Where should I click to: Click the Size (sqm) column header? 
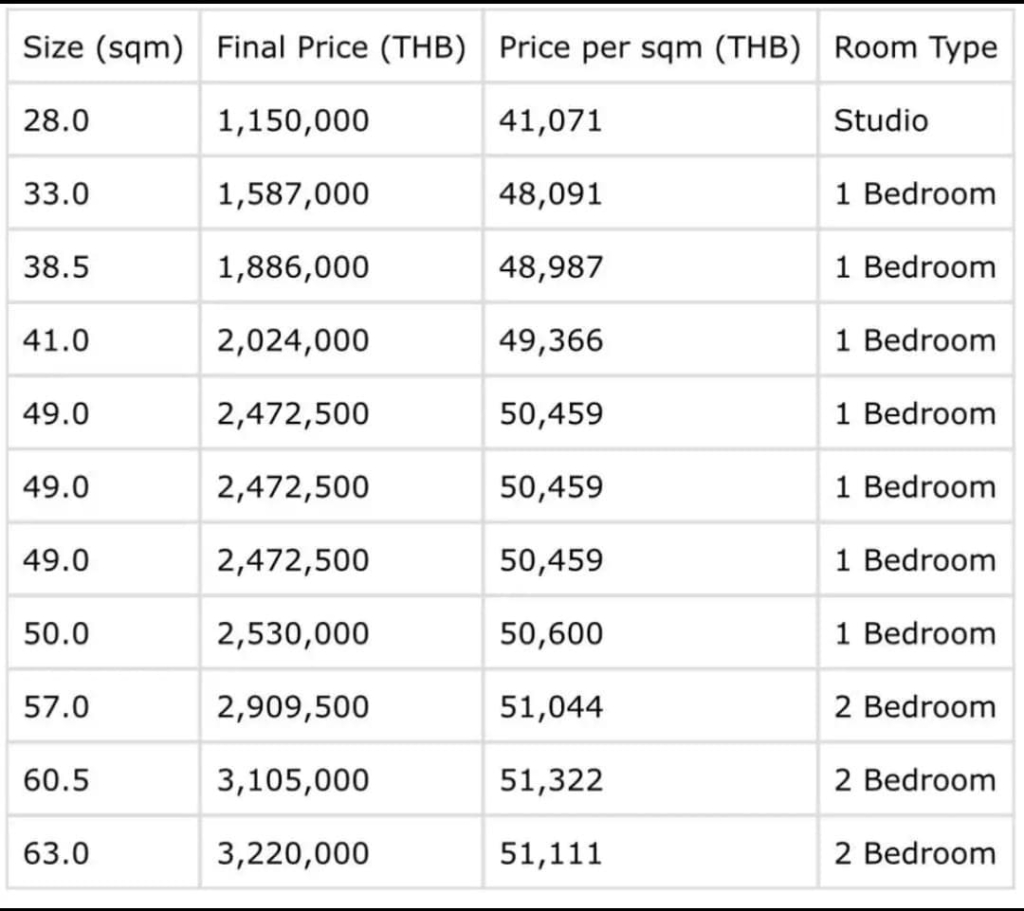tap(103, 48)
